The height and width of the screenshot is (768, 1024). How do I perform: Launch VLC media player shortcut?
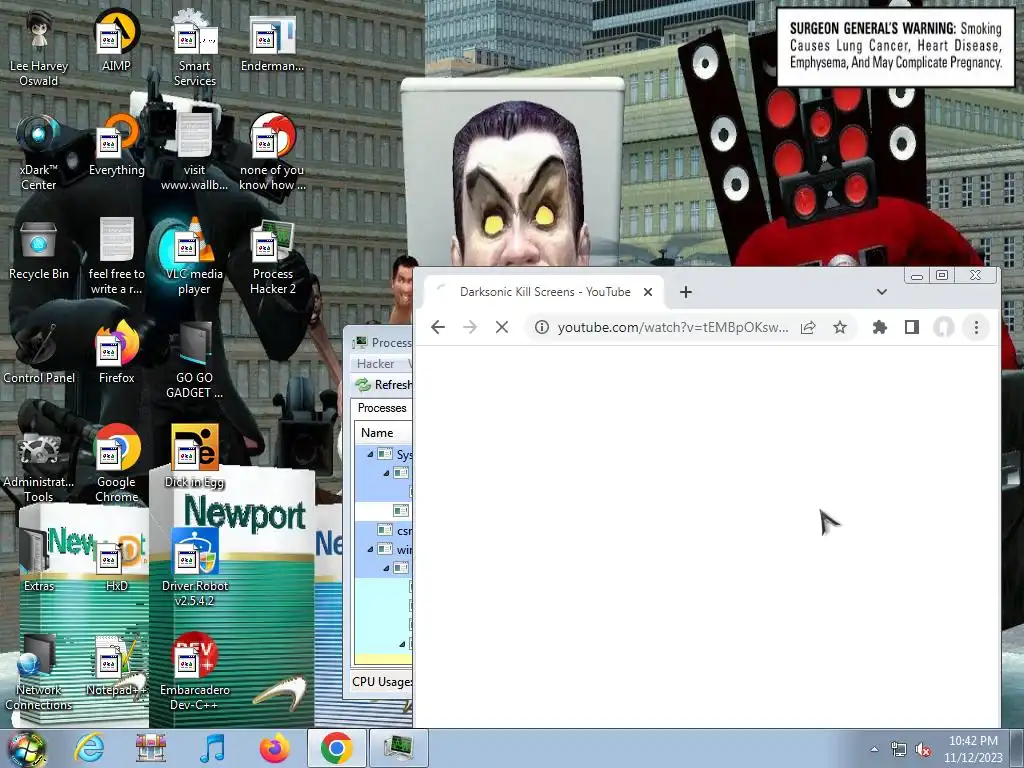tap(194, 257)
